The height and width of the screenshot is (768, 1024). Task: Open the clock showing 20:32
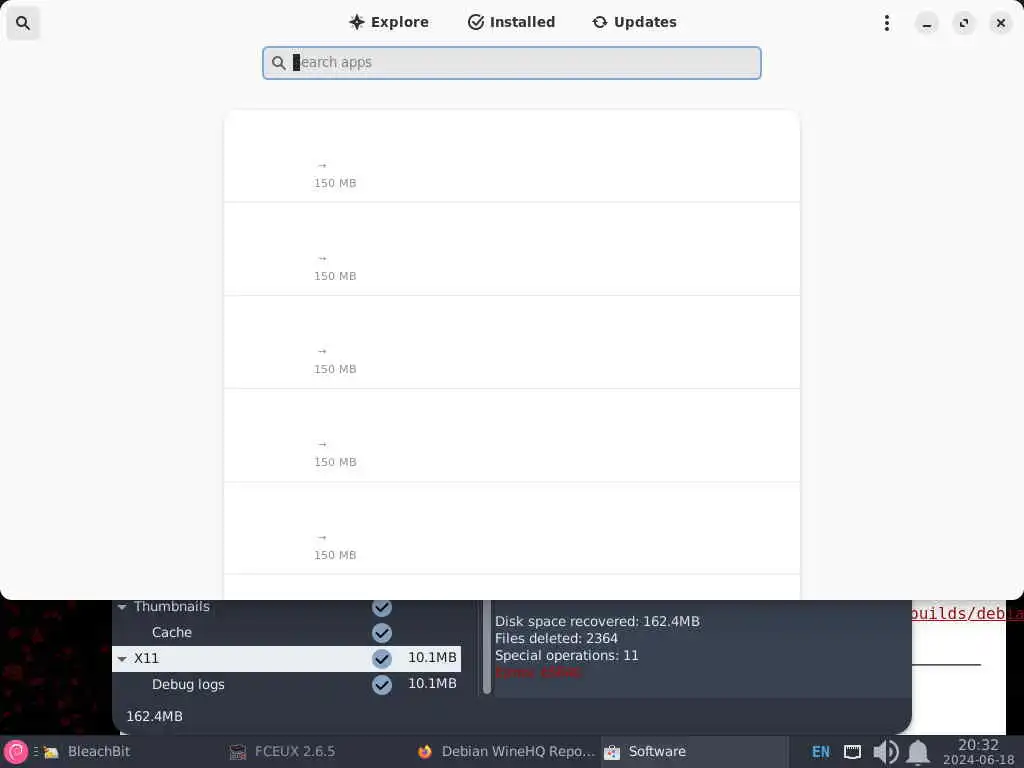(x=978, y=752)
